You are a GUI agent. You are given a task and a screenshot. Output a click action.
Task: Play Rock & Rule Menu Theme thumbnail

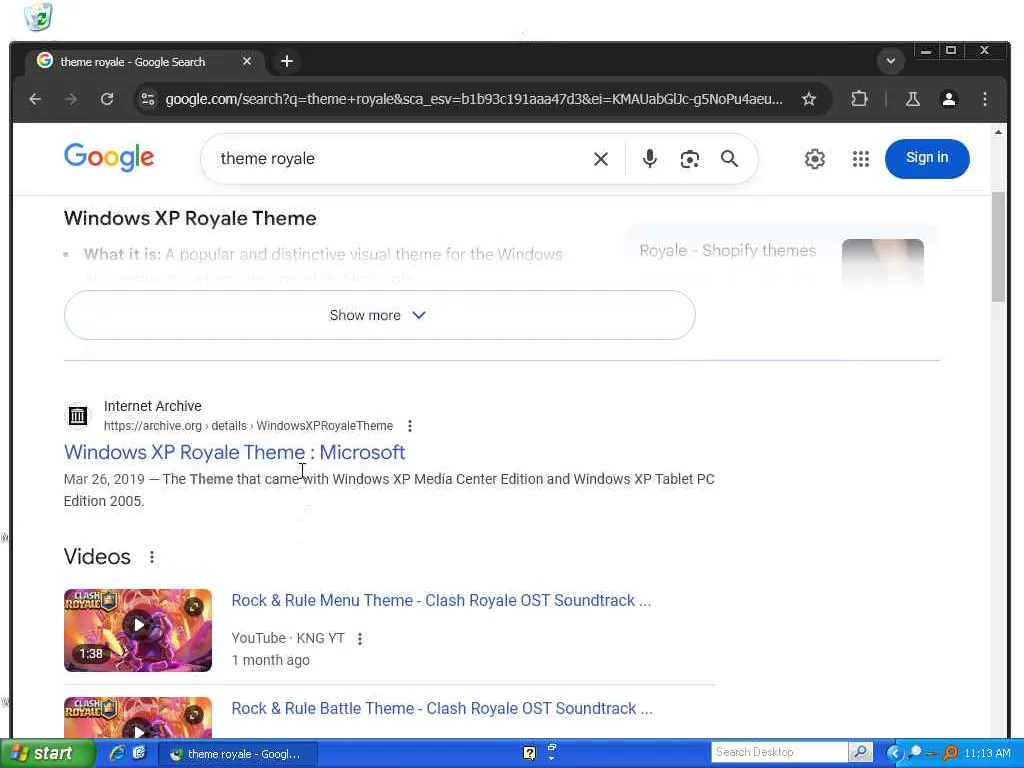[x=138, y=630]
